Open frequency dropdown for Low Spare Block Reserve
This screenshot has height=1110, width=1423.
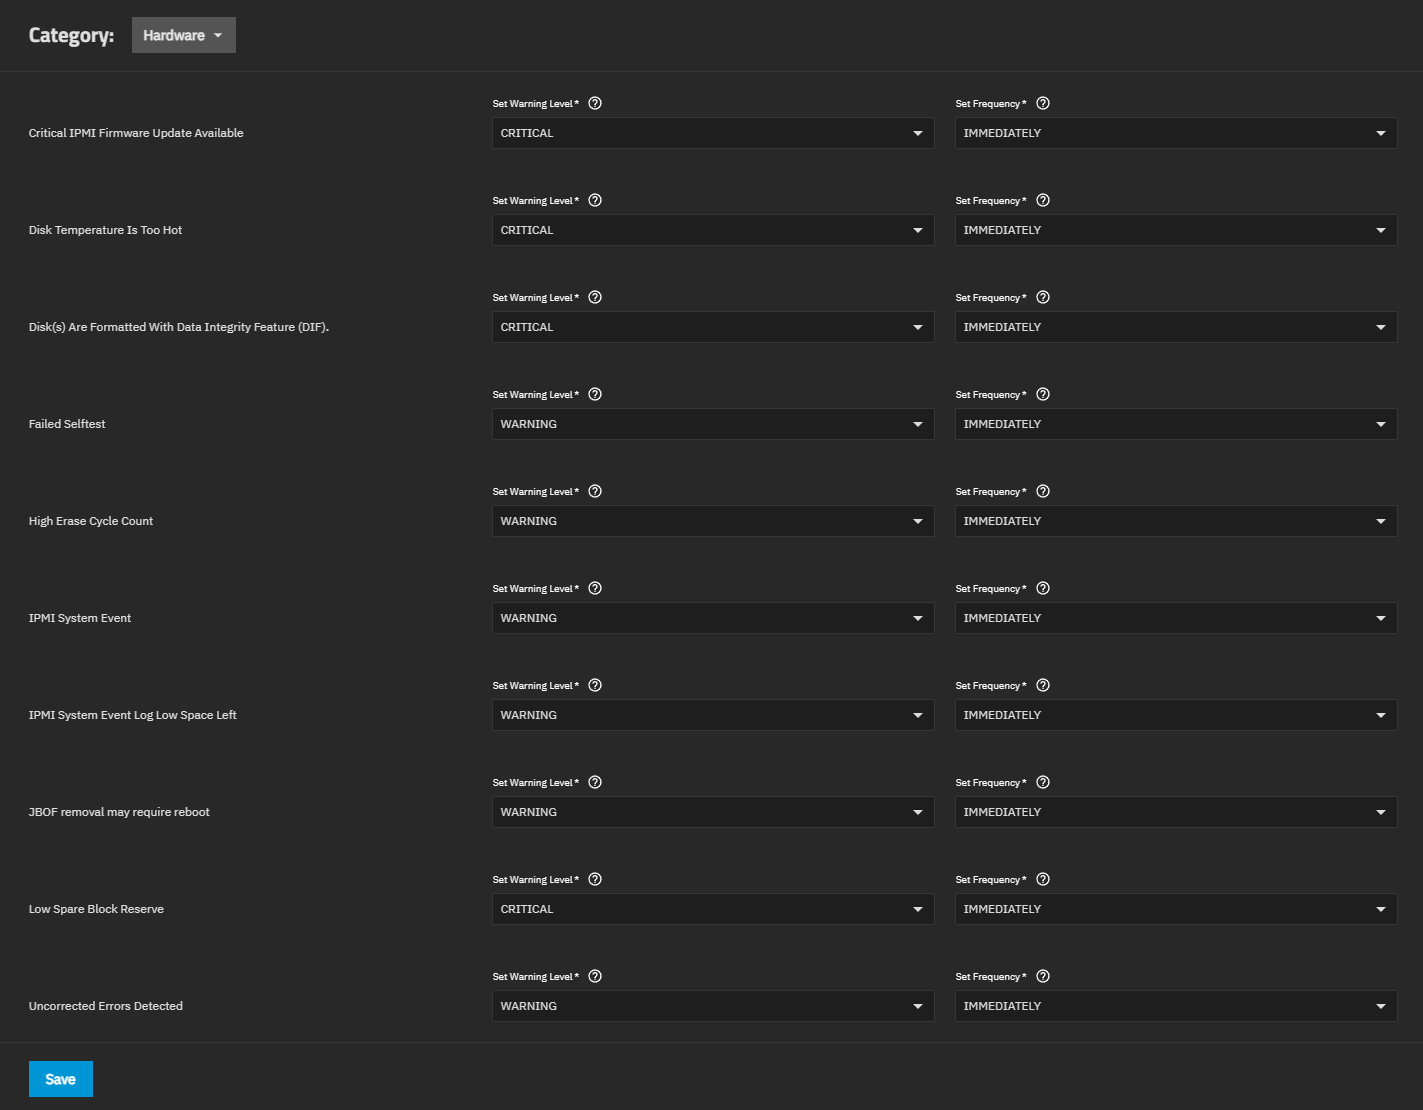(x=1175, y=909)
